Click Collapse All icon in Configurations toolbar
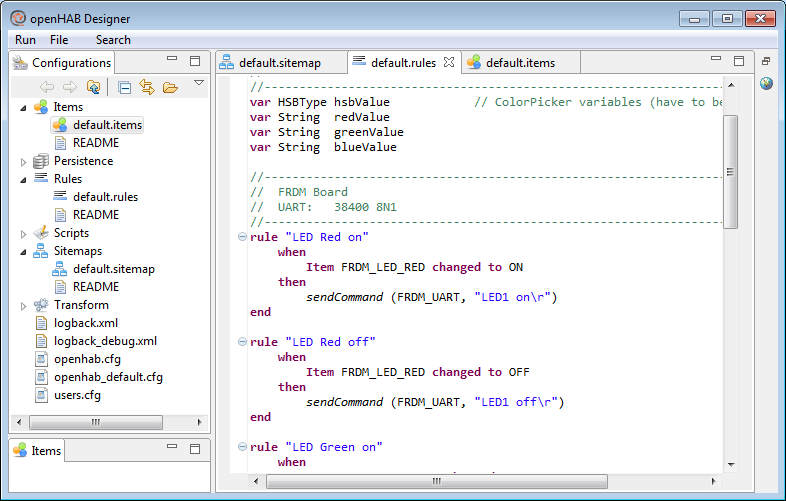This screenshot has height=501, width=786. tap(125, 87)
